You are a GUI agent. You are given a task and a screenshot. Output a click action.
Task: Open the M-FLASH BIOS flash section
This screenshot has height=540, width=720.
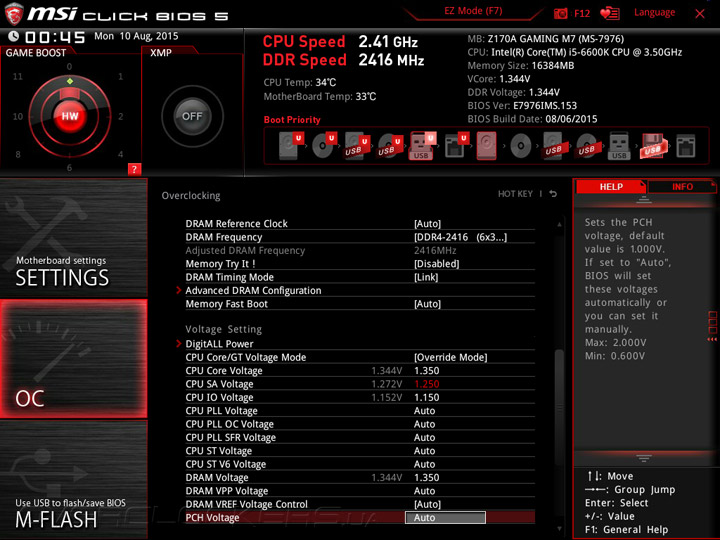click(73, 479)
